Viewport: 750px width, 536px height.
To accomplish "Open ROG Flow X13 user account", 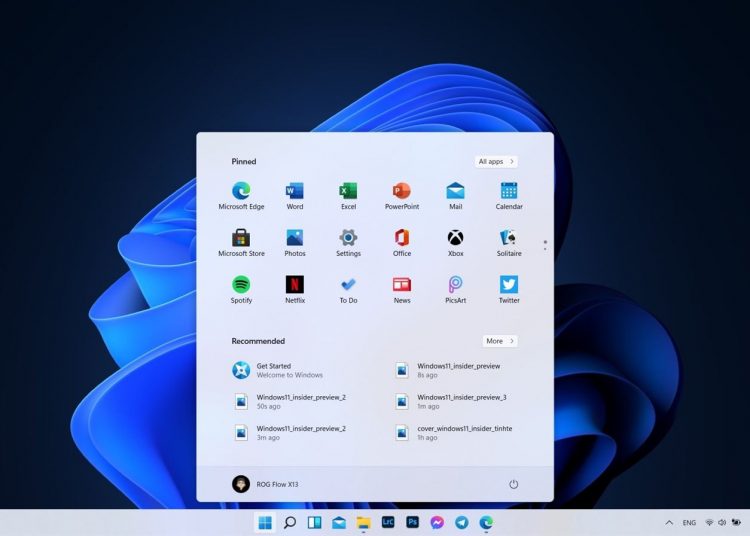I will coord(266,484).
